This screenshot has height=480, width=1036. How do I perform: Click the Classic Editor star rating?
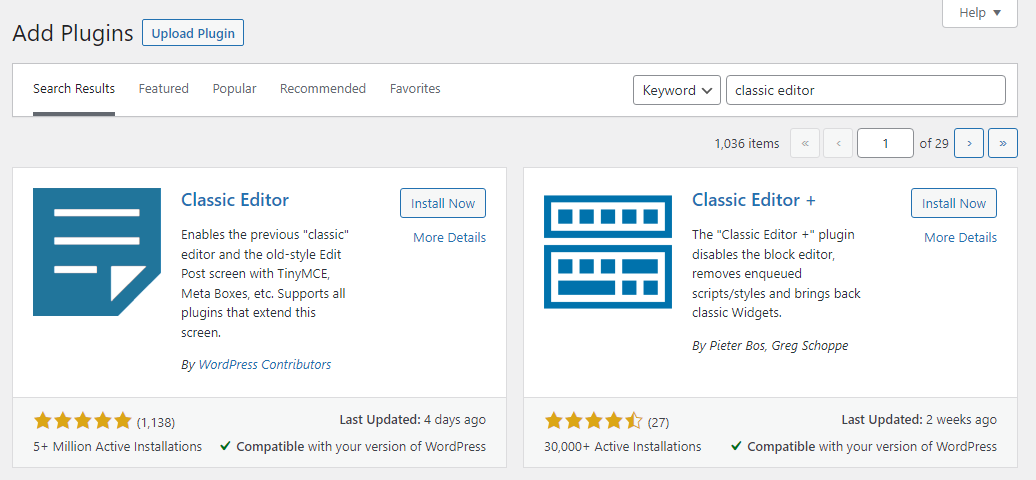82,421
